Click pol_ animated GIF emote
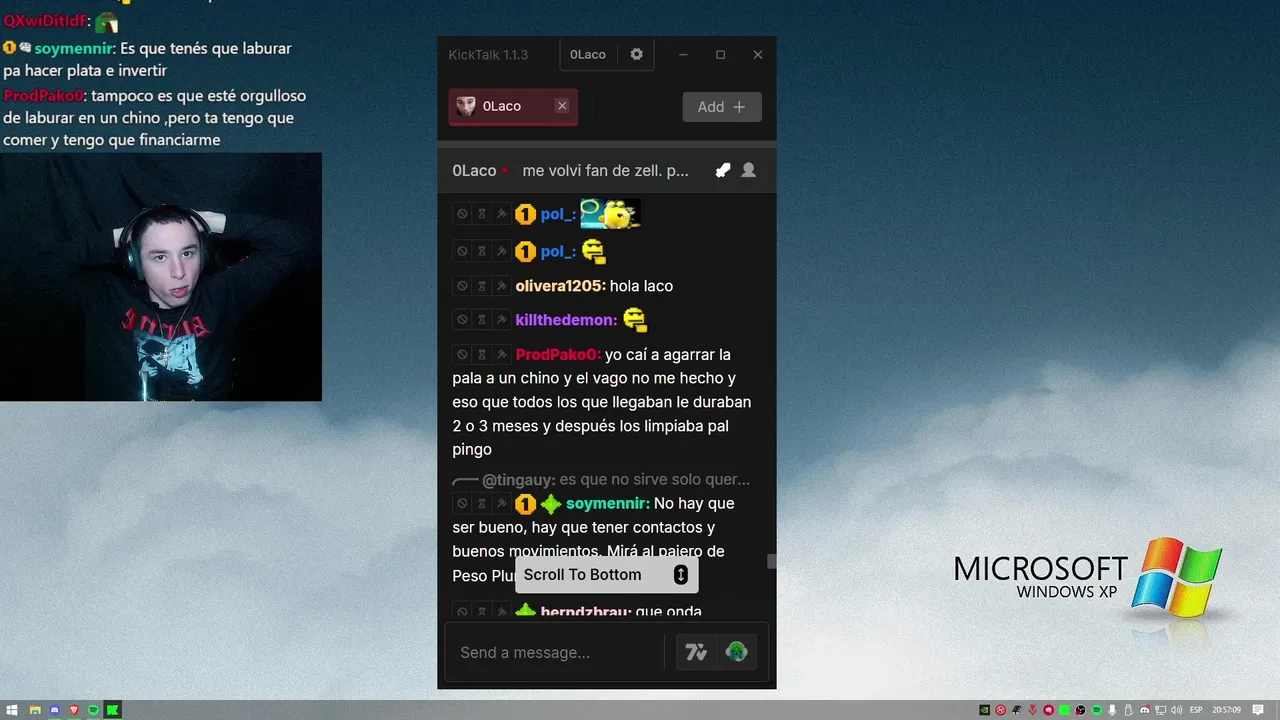 click(x=610, y=213)
